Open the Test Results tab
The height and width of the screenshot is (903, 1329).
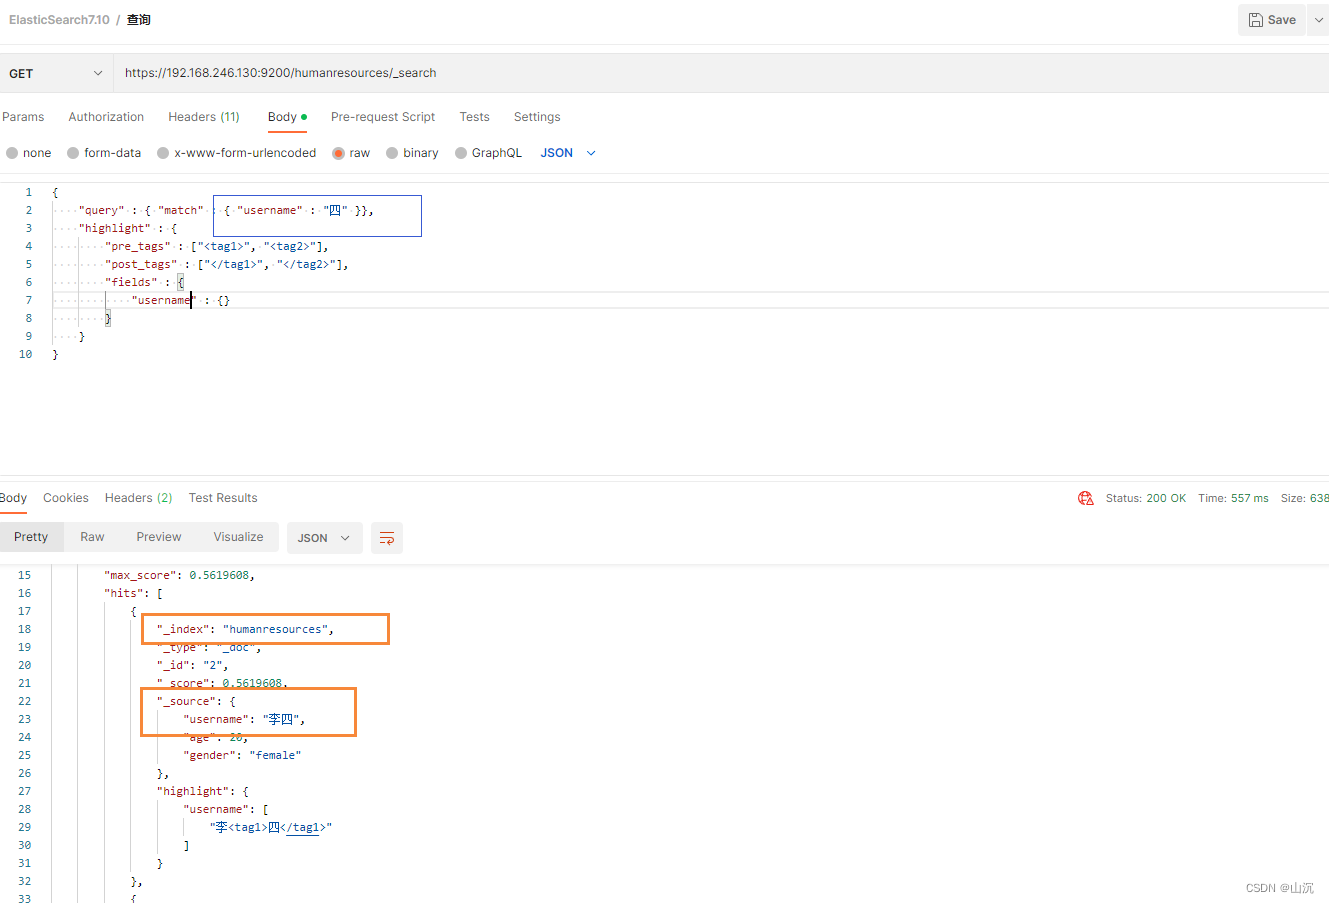coord(223,498)
